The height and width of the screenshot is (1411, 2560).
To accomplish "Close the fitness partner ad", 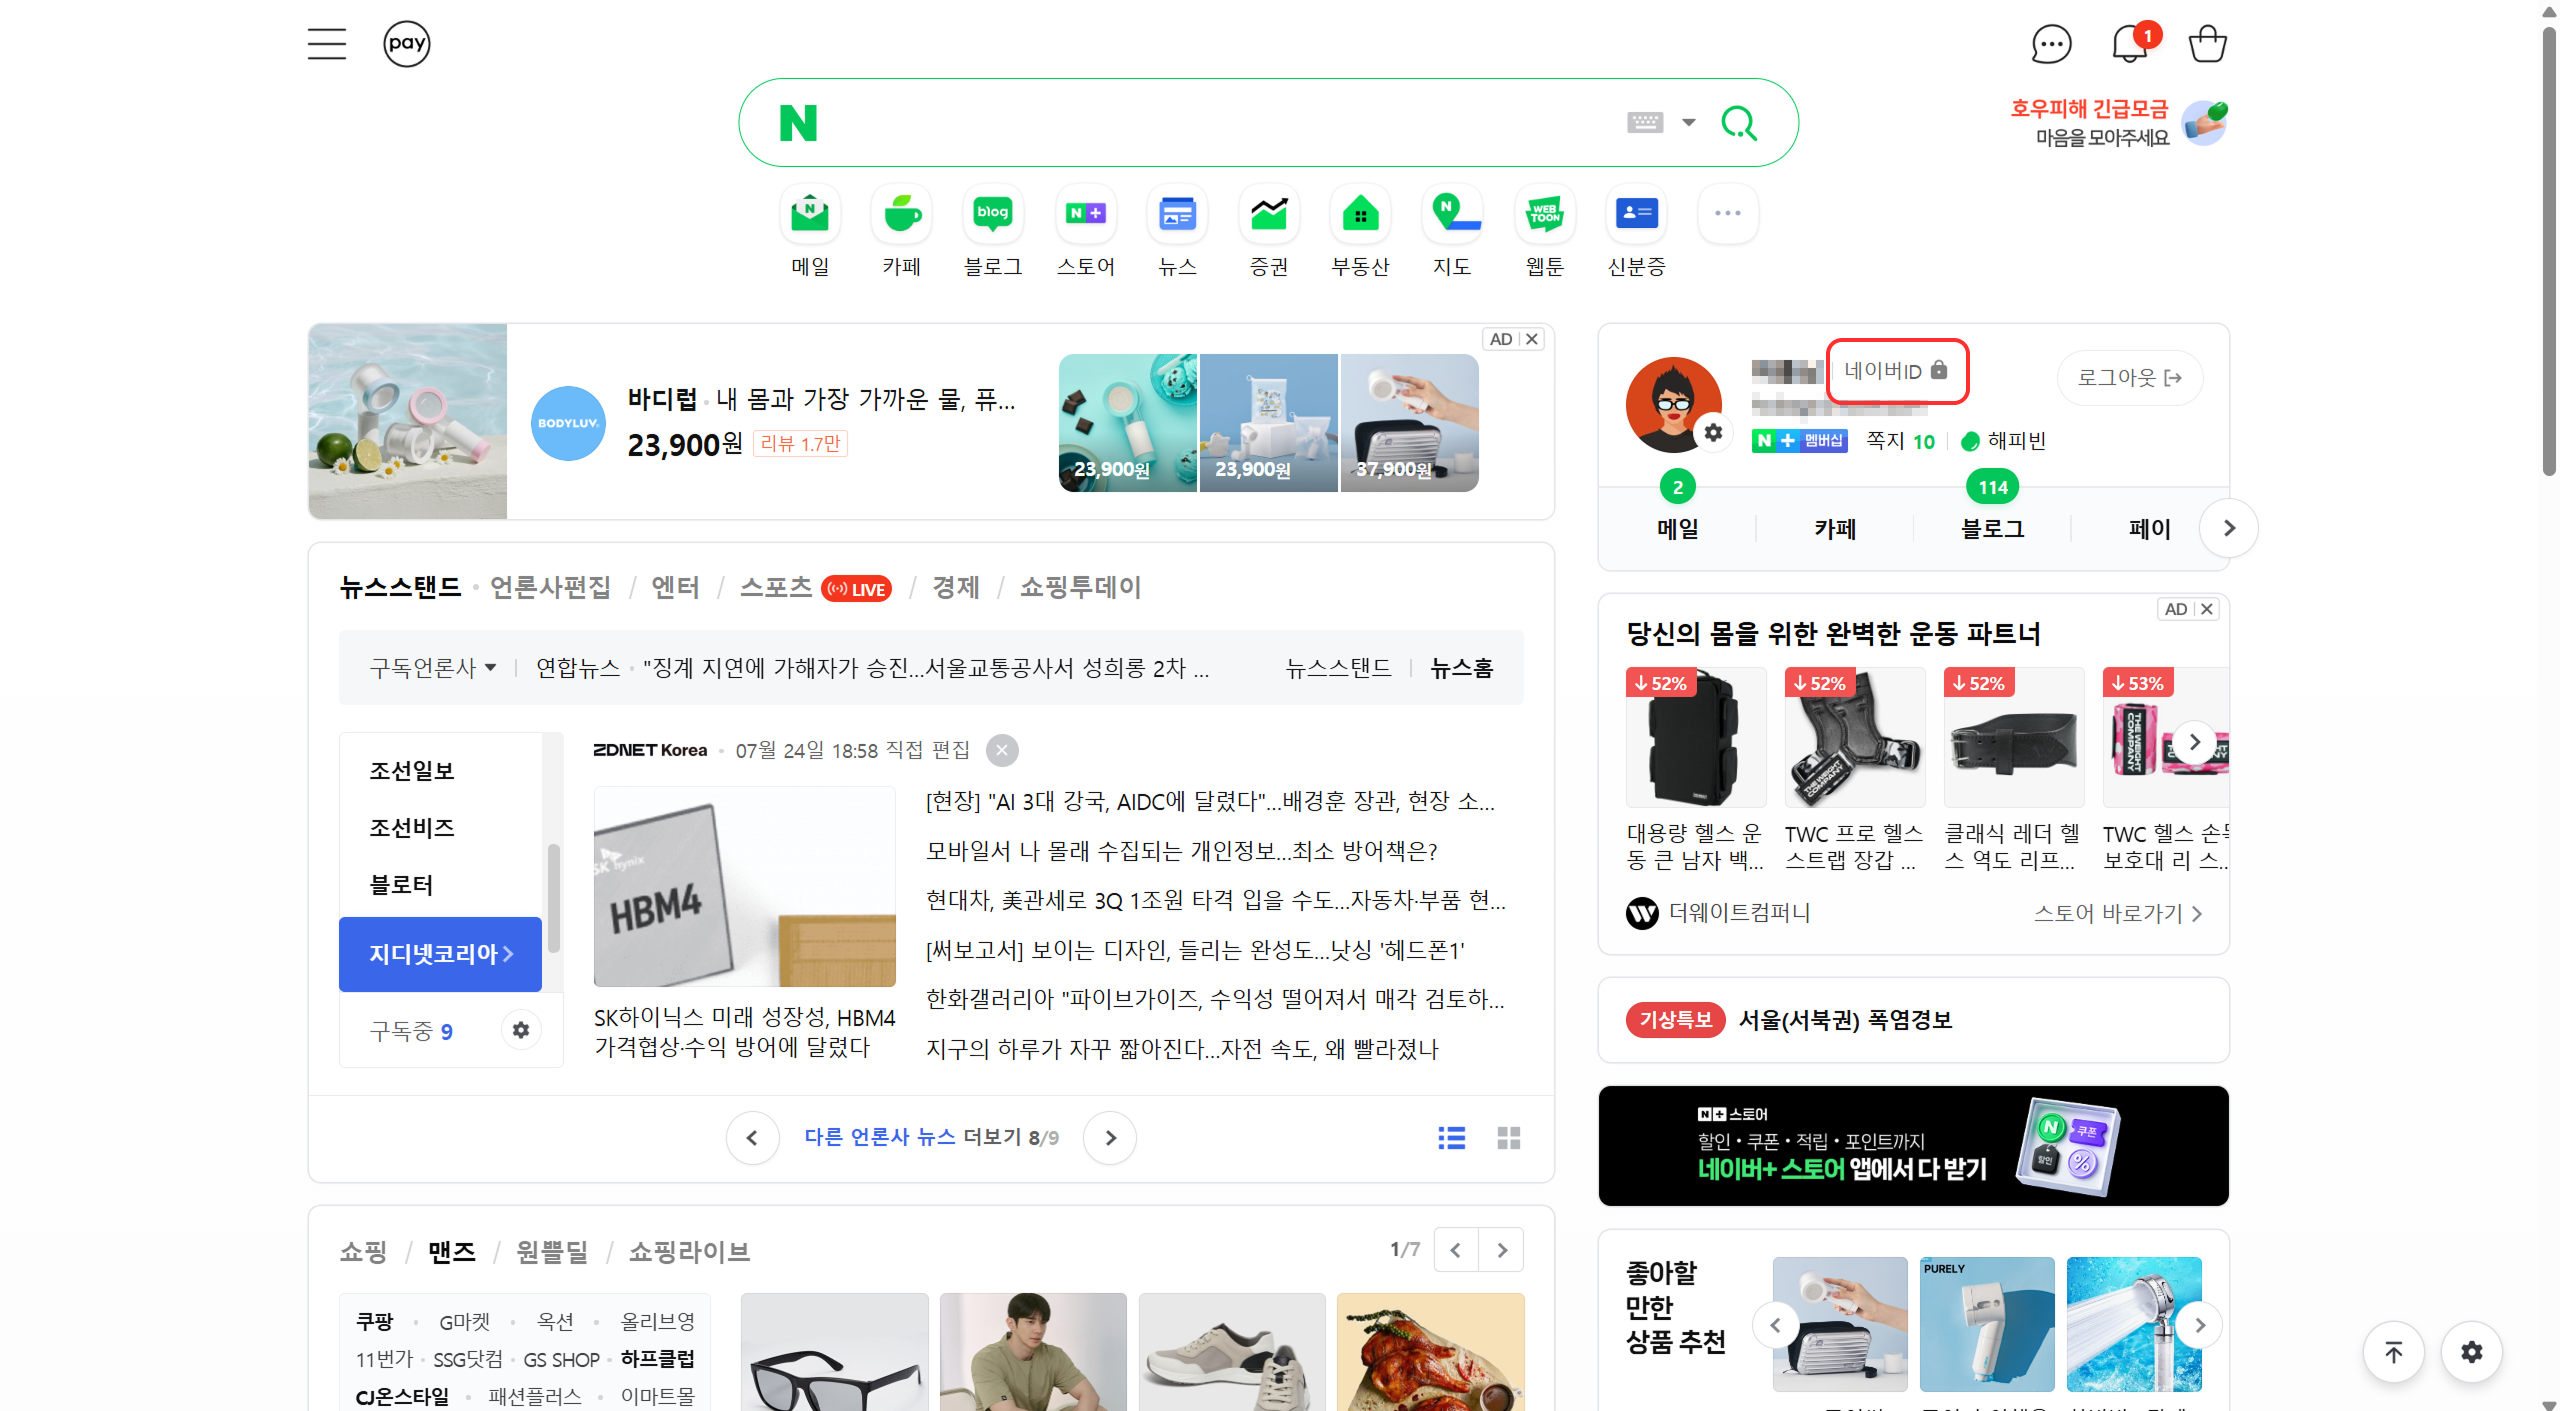I will tap(2207, 609).
